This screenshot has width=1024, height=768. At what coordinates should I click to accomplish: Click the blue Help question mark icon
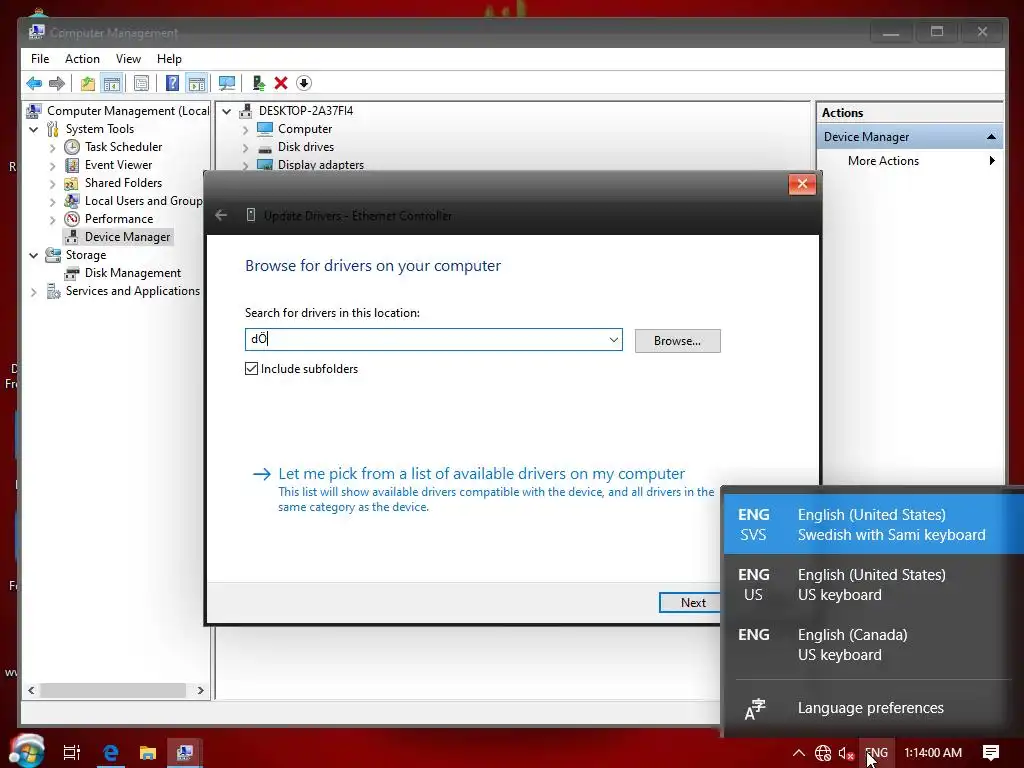(x=172, y=83)
